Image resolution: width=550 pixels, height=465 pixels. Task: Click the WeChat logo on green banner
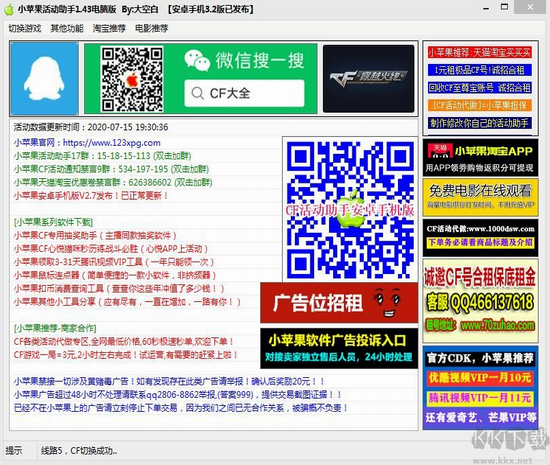pyautogui.click(x=197, y=60)
